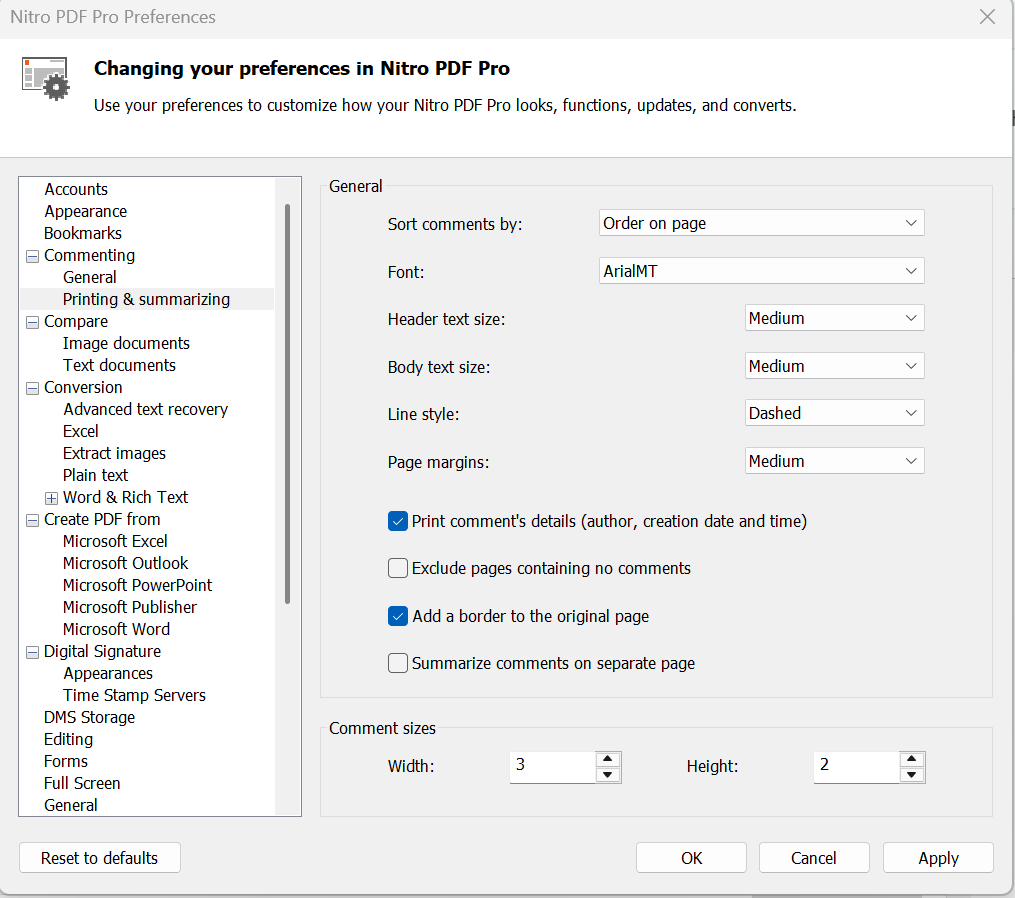
Task: Click the Width input field
Action: 552,767
